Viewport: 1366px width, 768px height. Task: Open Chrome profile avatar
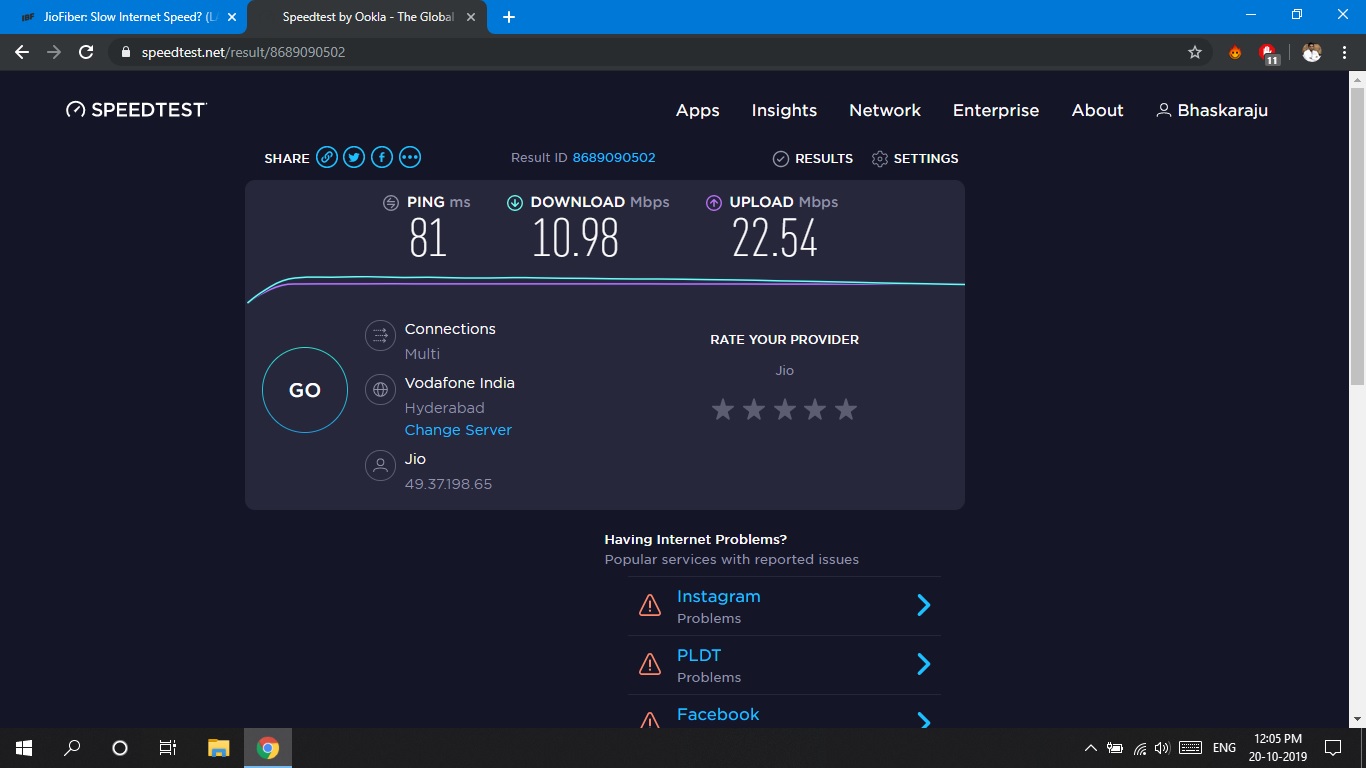pos(1312,52)
